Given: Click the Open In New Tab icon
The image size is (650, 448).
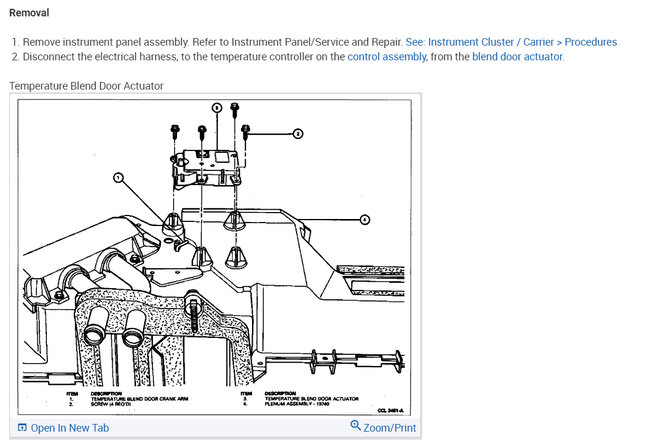Looking at the screenshot, I should tap(22, 427).
